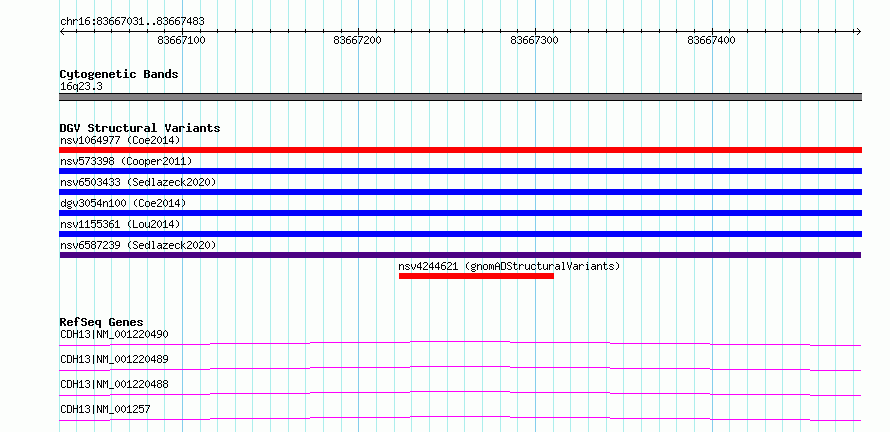The image size is (890, 432).
Task: Click the 83667400 ruler position label
Action: (711, 40)
